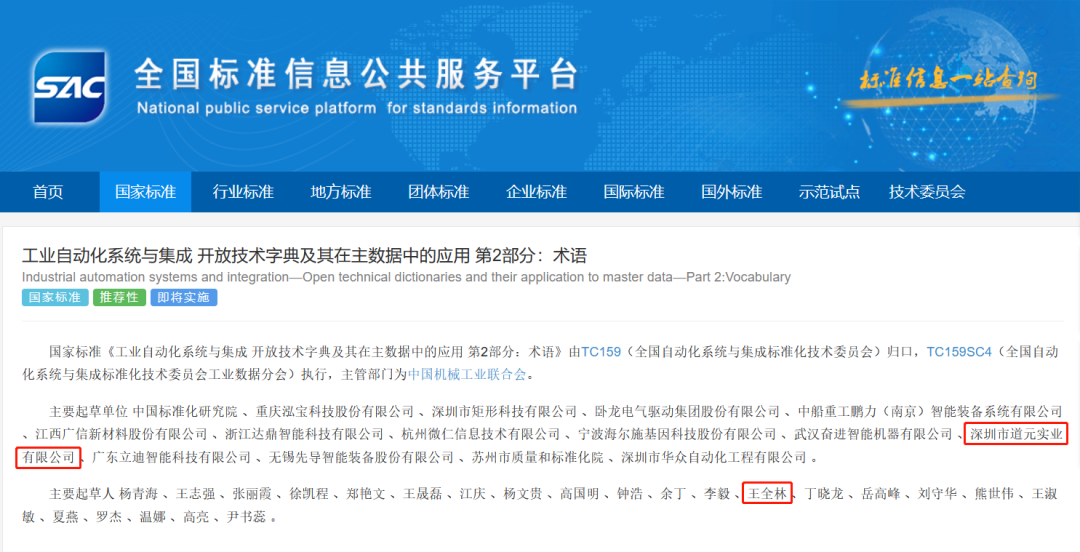Click the drafter name 杨文贵
The height and width of the screenshot is (552, 1080).
point(523,494)
